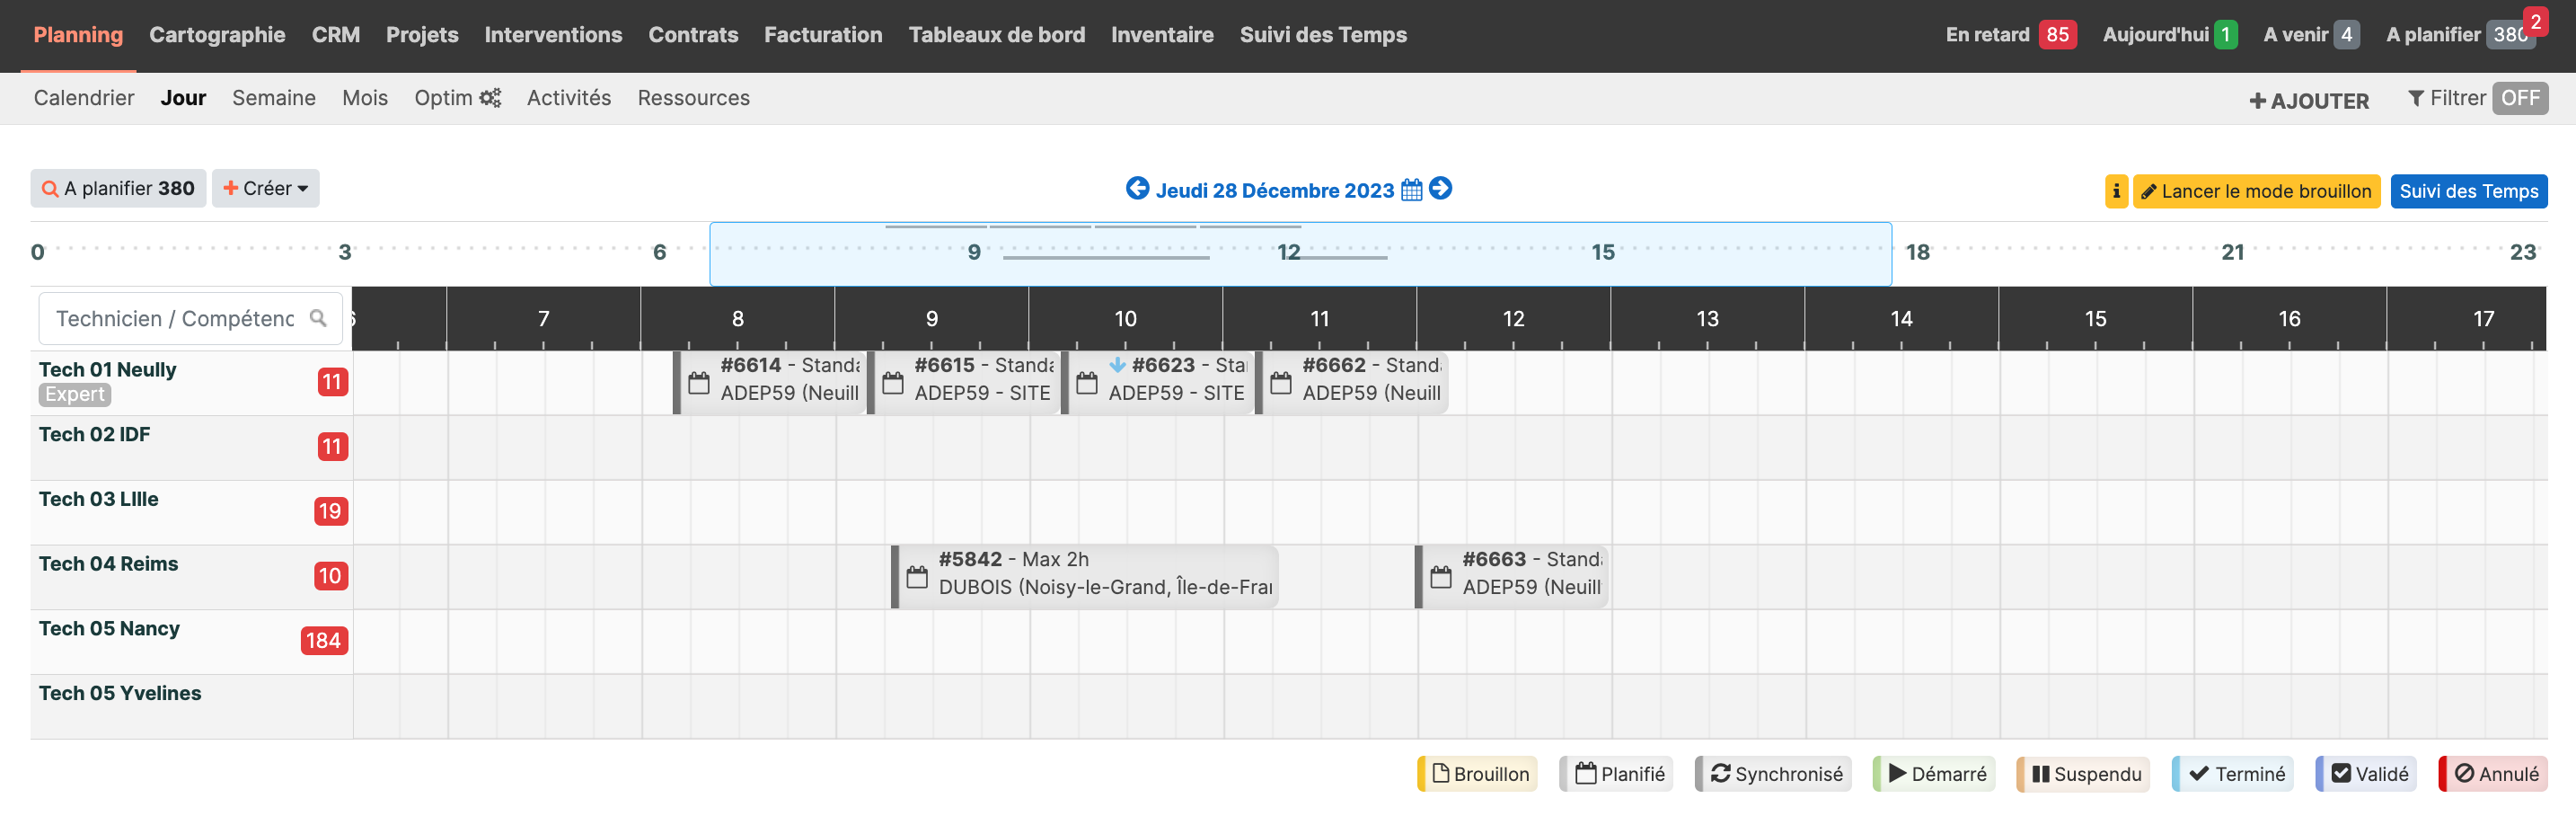The height and width of the screenshot is (816, 2576).
Task: Switch to the Semaine view tab
Action: pyautogui.click(x=273, y=98)
